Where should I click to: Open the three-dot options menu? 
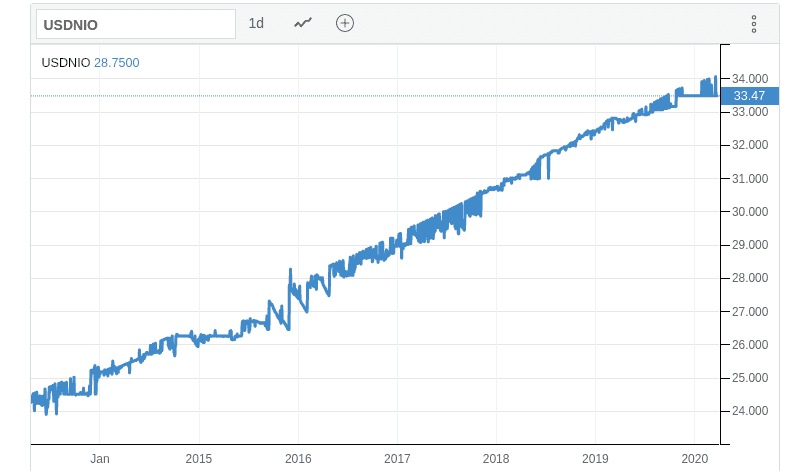[x=754, y=24]
